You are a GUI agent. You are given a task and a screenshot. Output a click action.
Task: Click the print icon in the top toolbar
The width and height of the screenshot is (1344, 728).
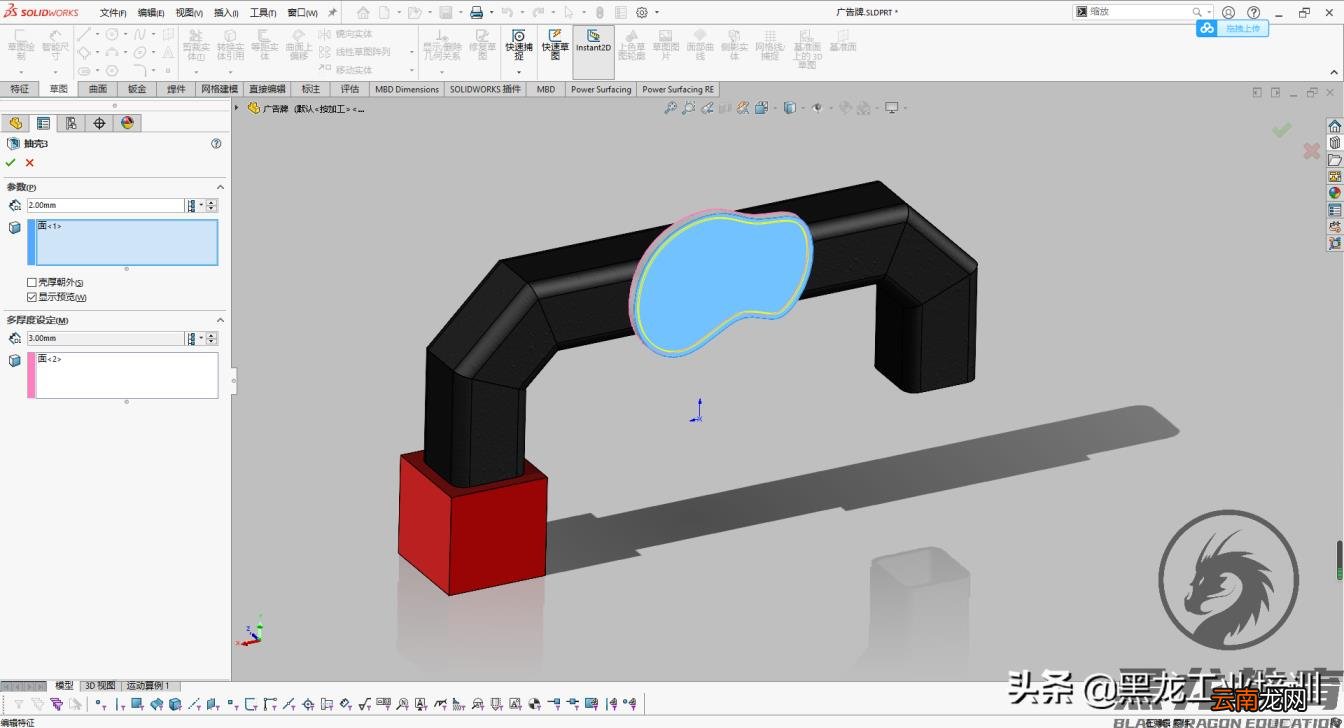click(x=477, y=13)
